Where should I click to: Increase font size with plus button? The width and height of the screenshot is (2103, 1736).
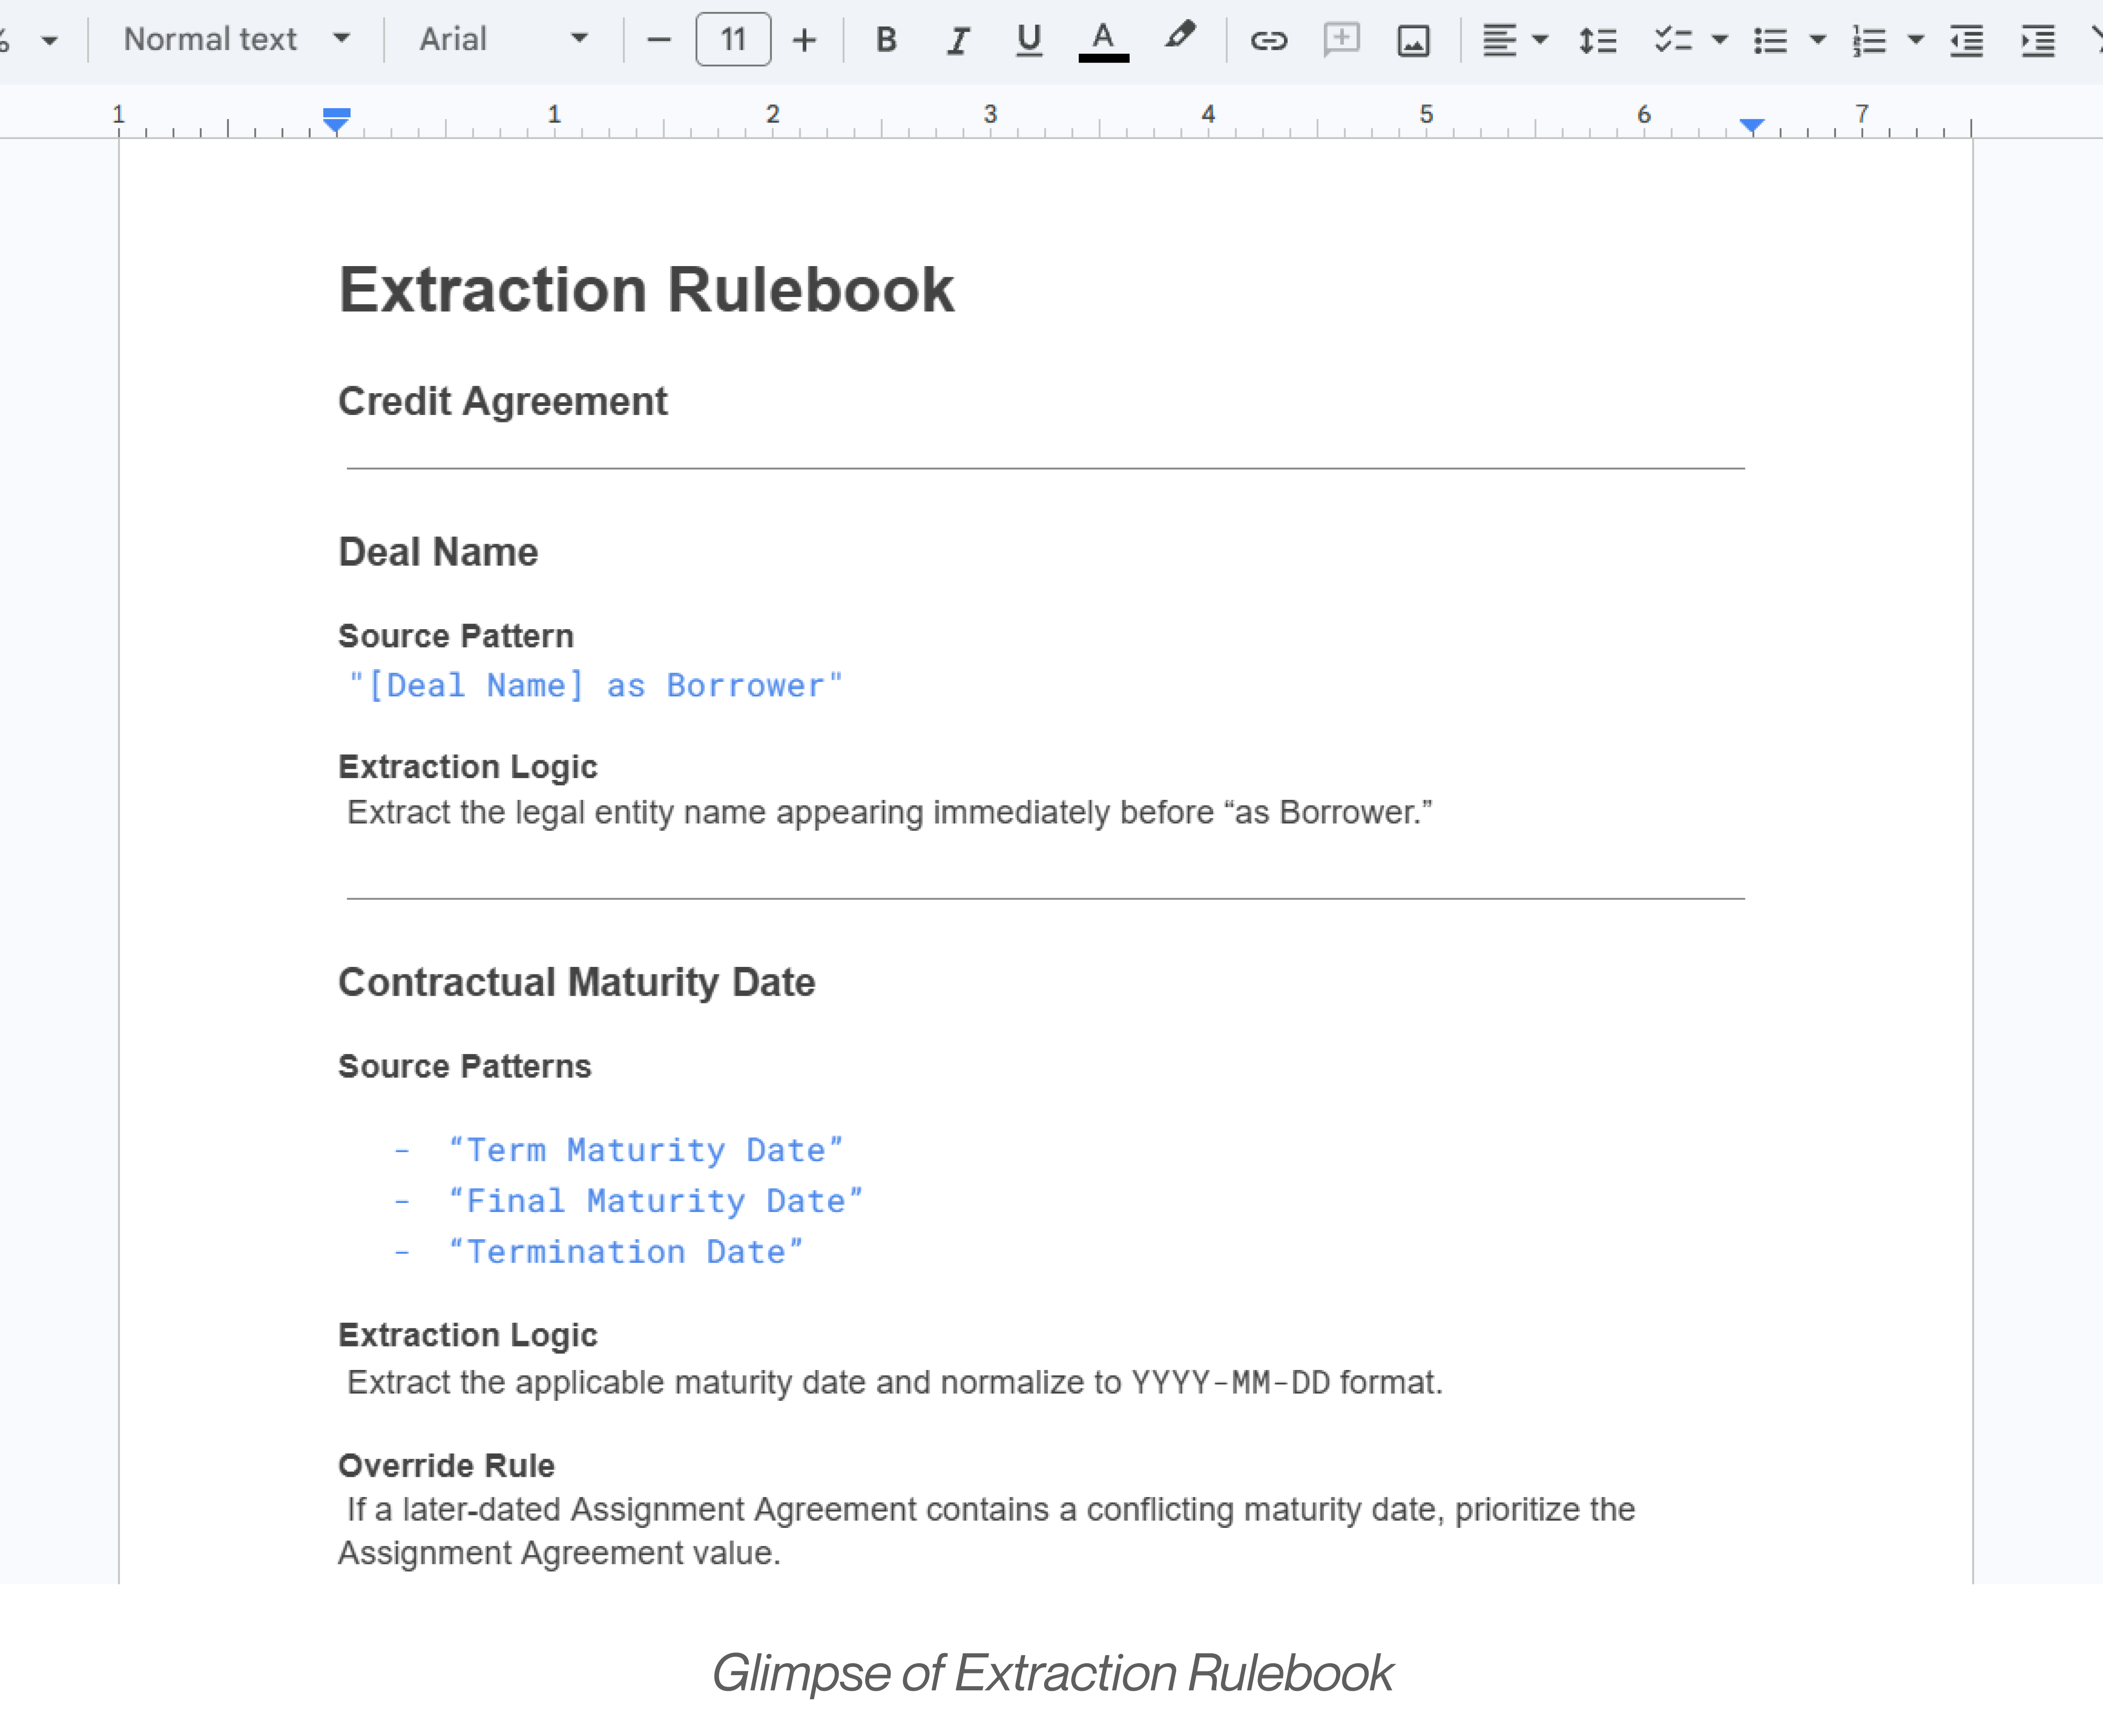(x=804, y=40)
